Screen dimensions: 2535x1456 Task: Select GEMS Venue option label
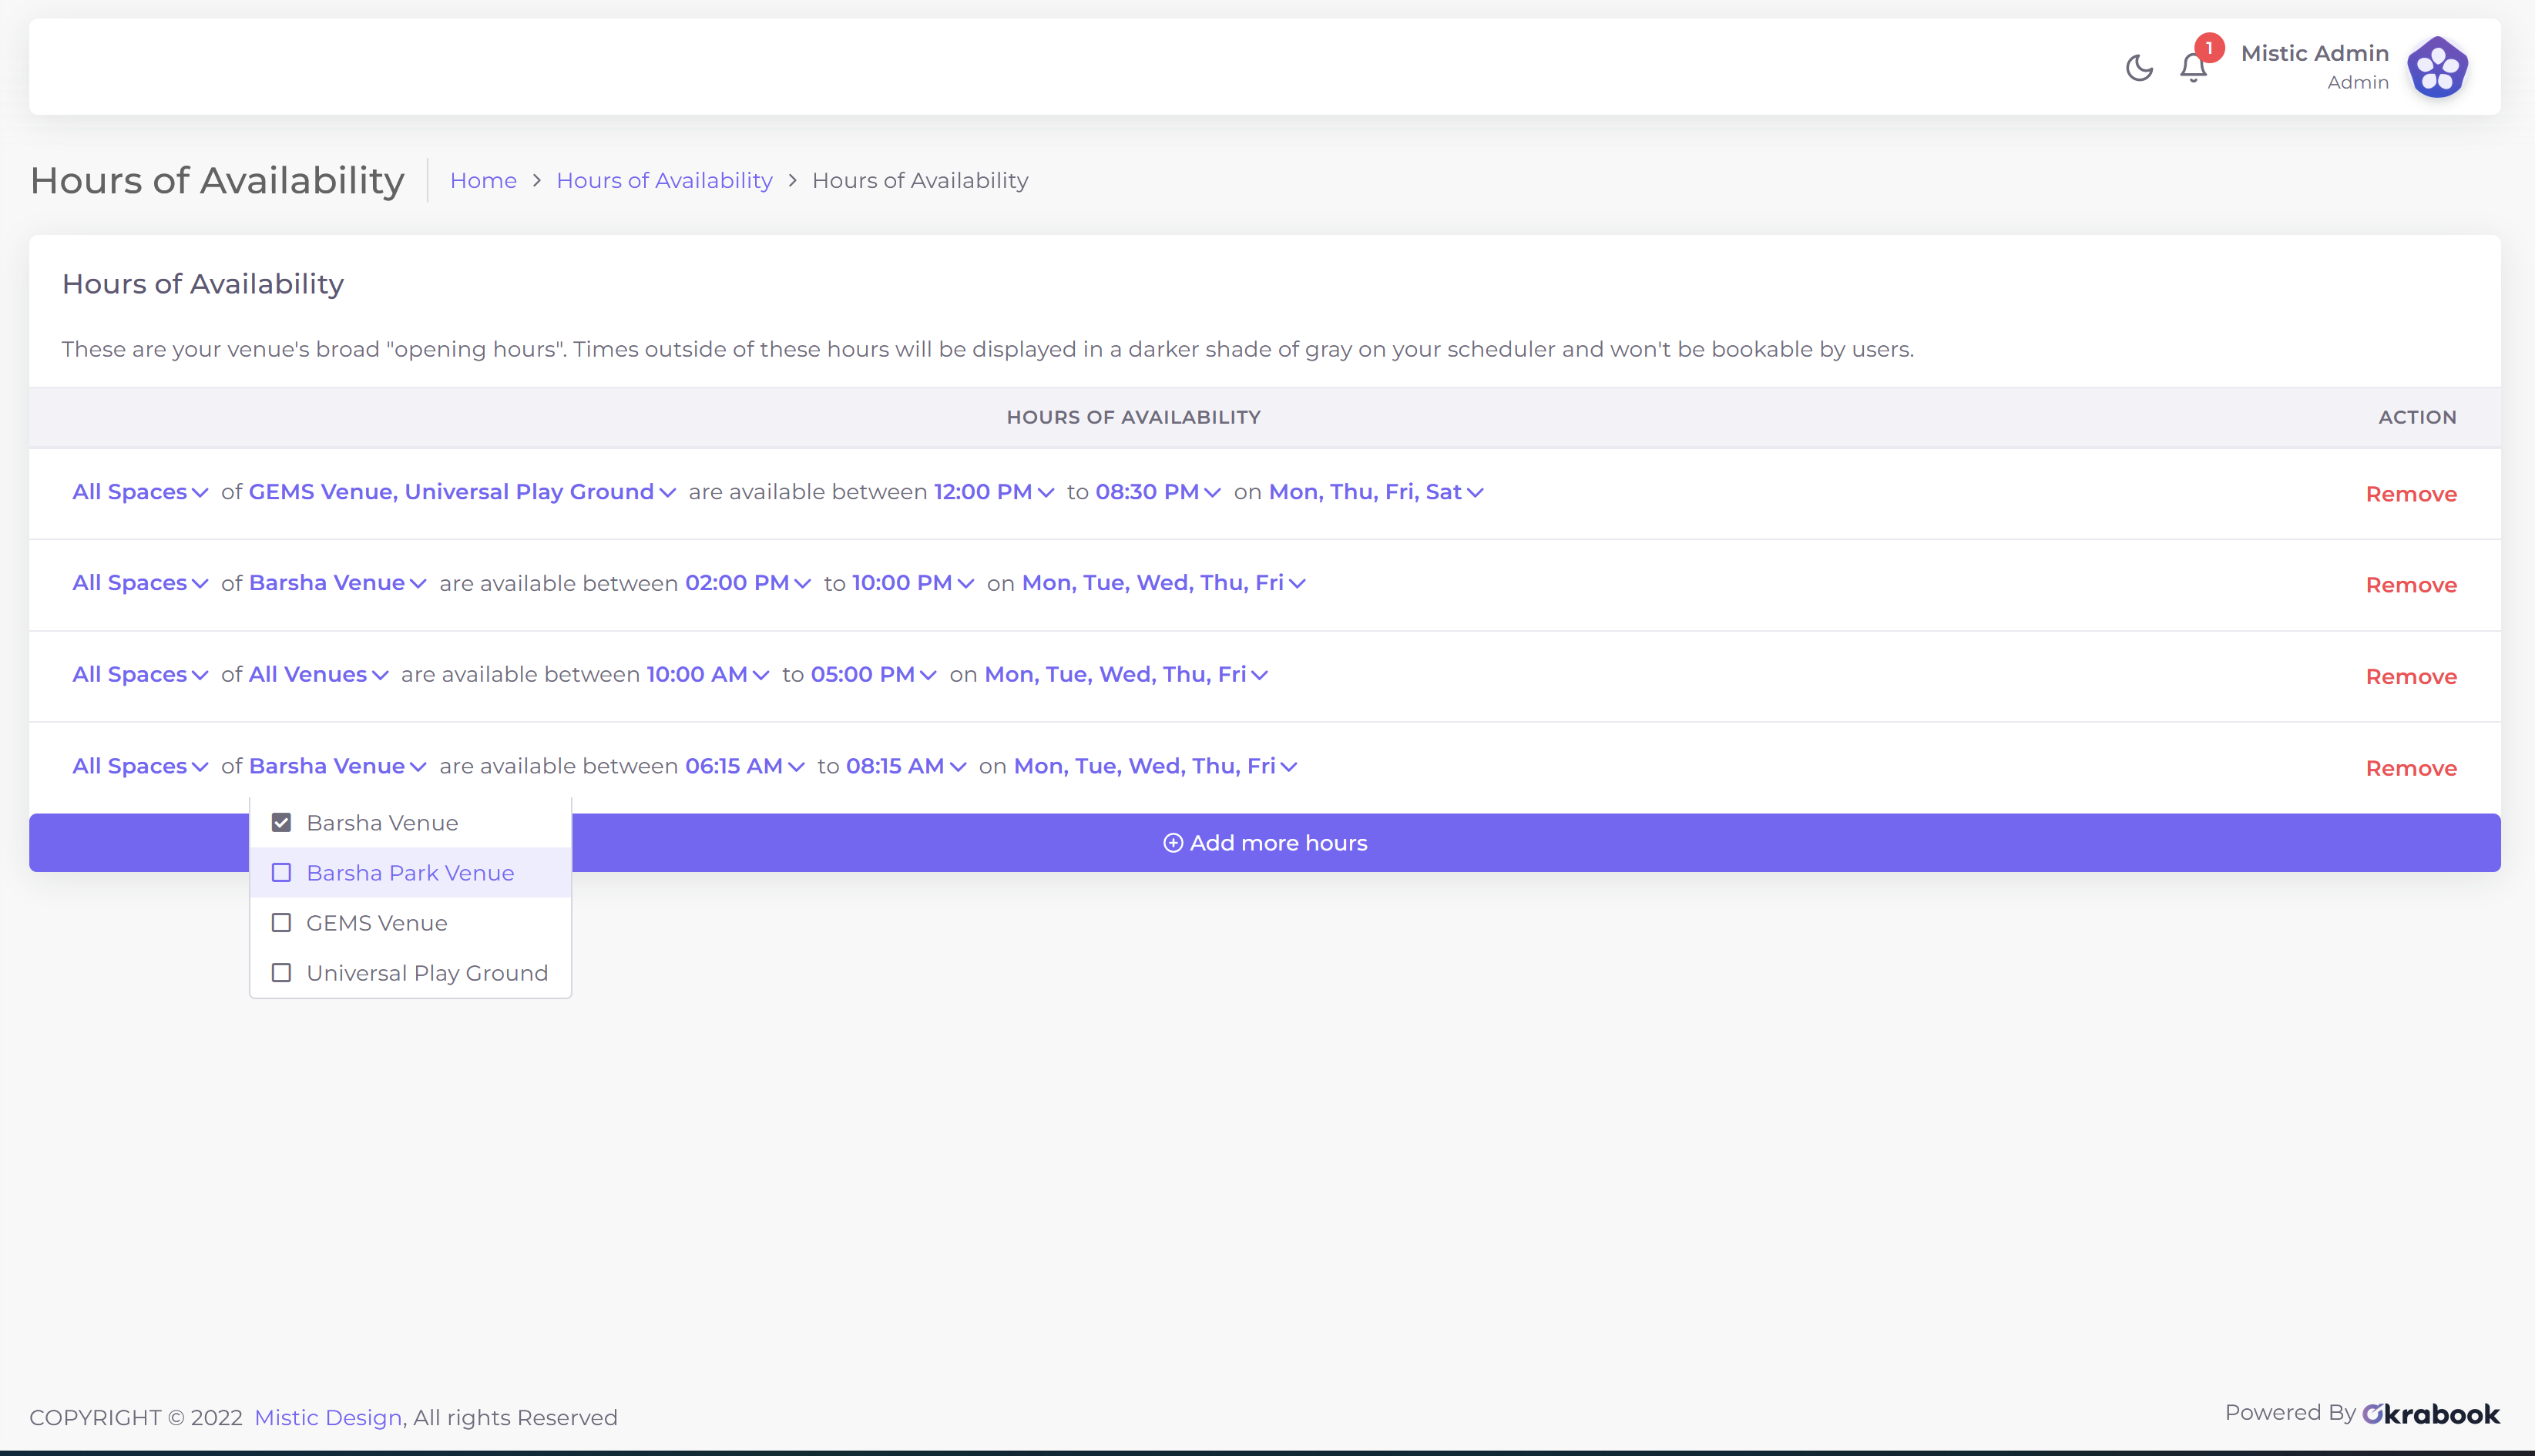coord(377,923)
